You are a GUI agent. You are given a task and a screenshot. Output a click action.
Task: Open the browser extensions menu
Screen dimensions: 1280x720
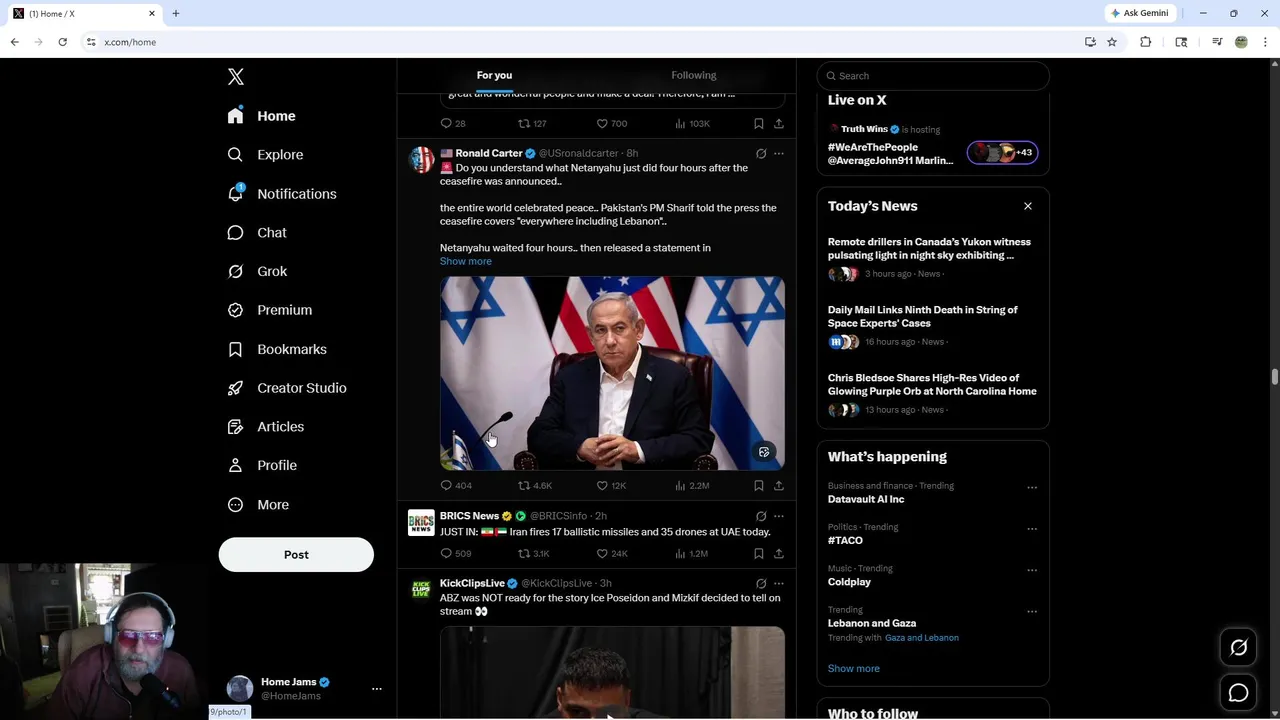tap(1146, 42)
